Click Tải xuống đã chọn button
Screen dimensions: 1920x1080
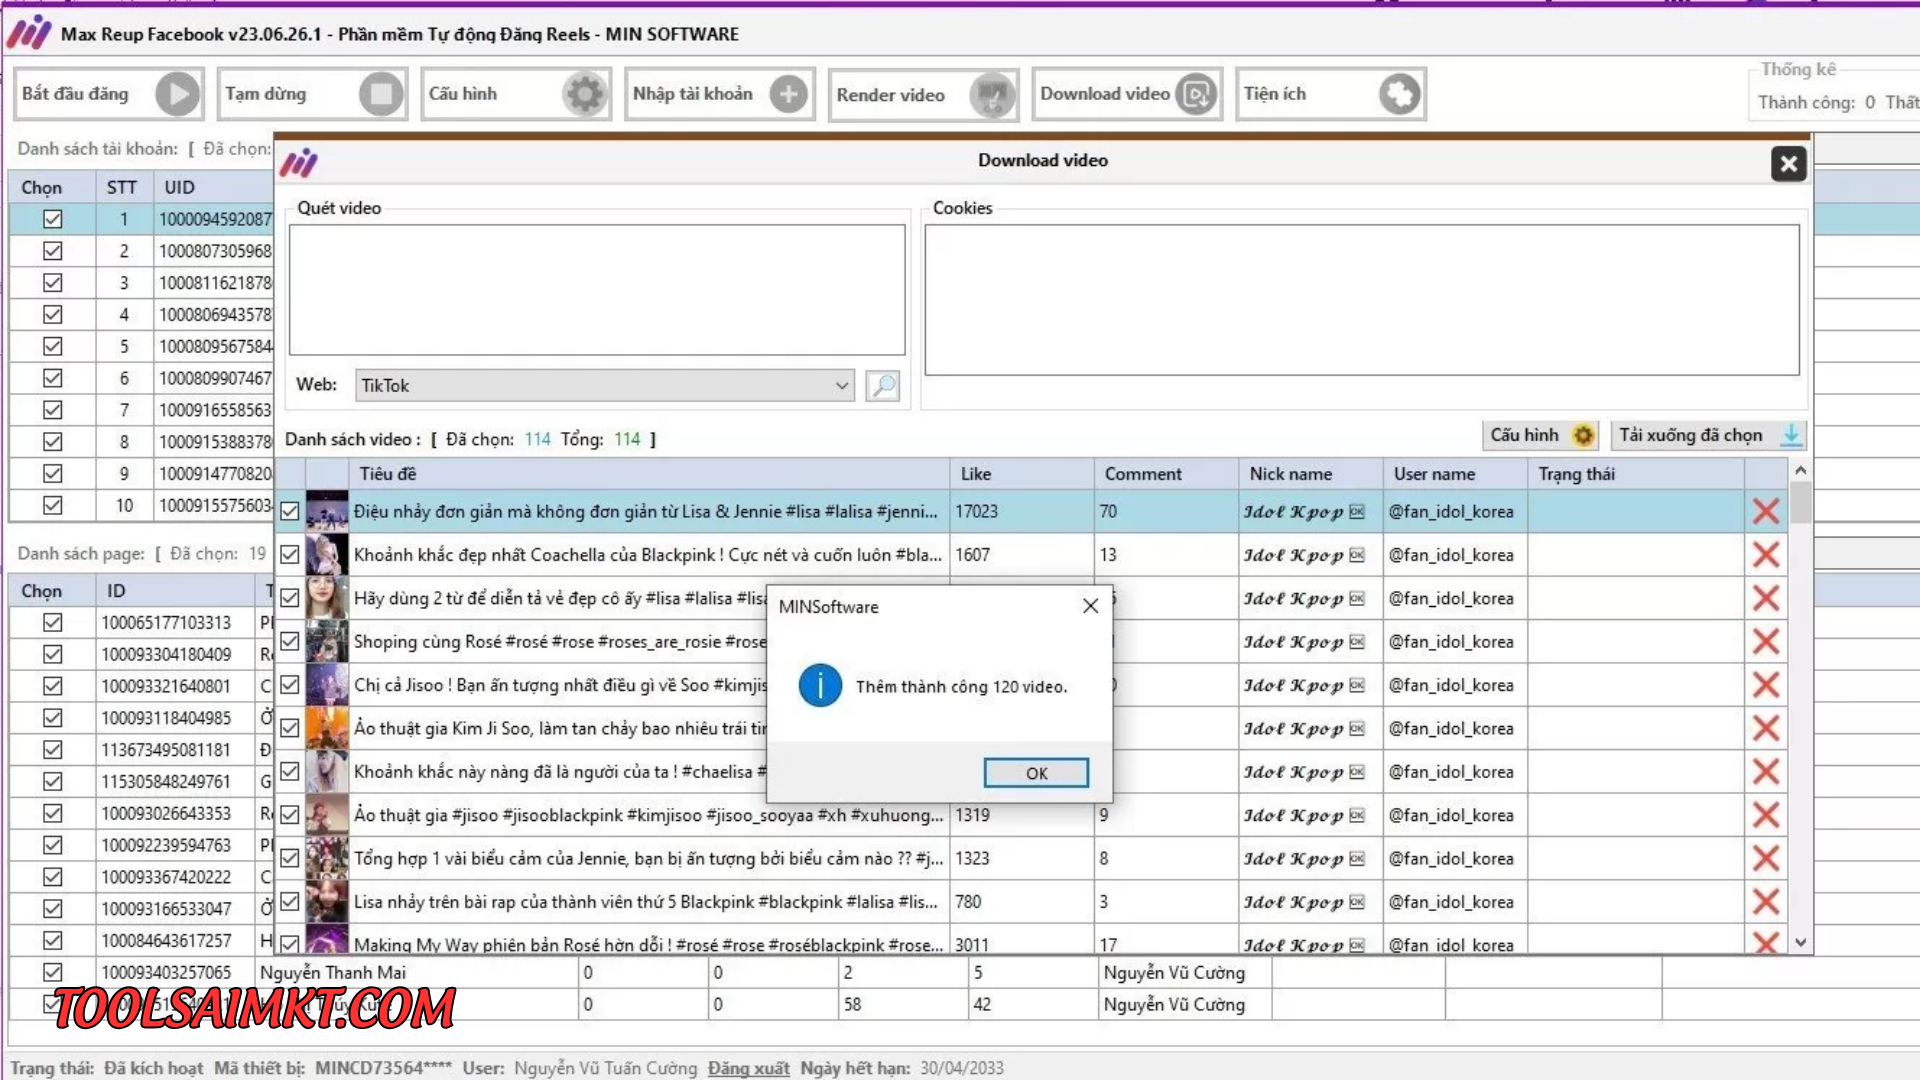[x=1708, y=435]
